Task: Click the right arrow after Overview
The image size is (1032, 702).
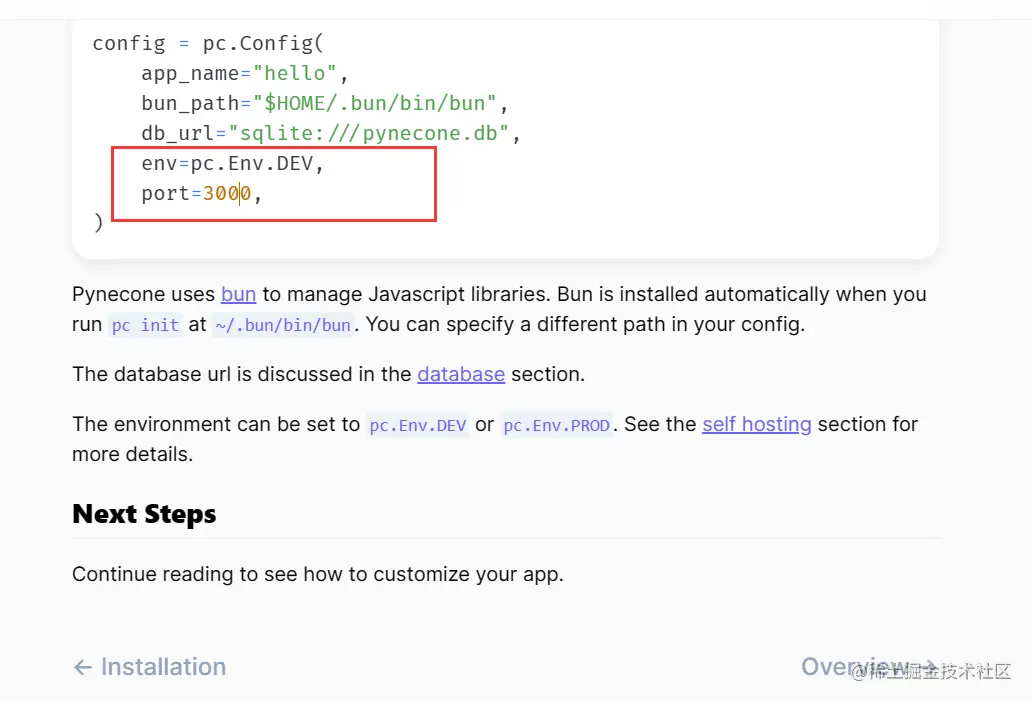Action: [928, 667]
